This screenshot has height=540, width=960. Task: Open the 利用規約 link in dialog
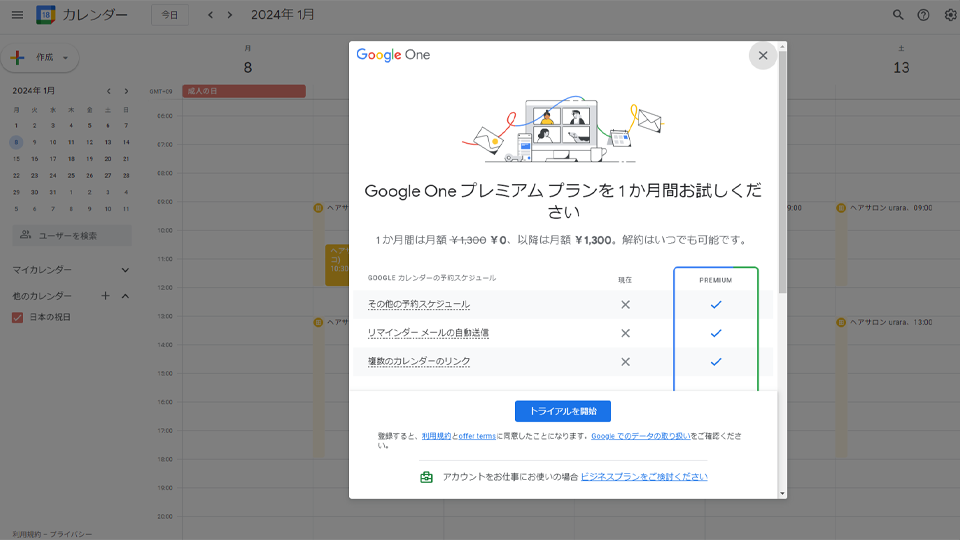click(x=436, y=436)
